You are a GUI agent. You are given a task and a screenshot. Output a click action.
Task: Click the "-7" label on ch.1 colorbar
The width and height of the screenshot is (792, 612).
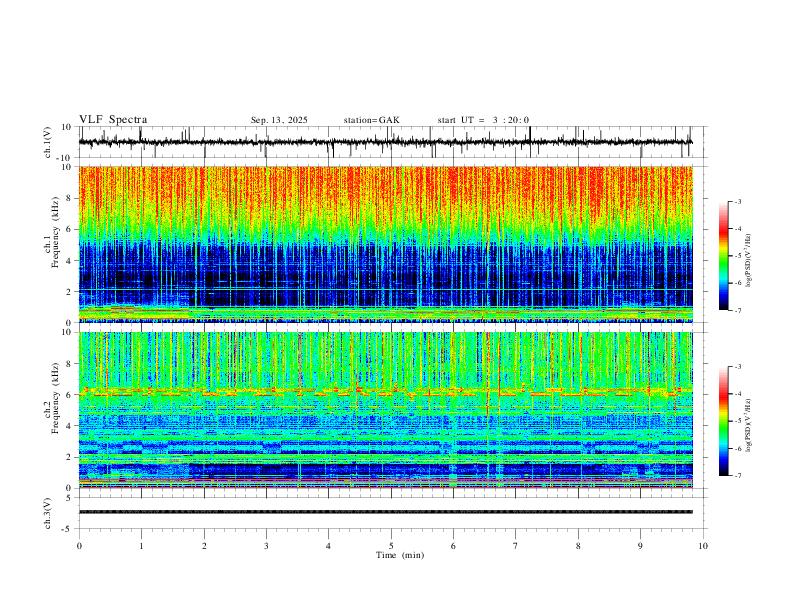(x=738, y=310)
